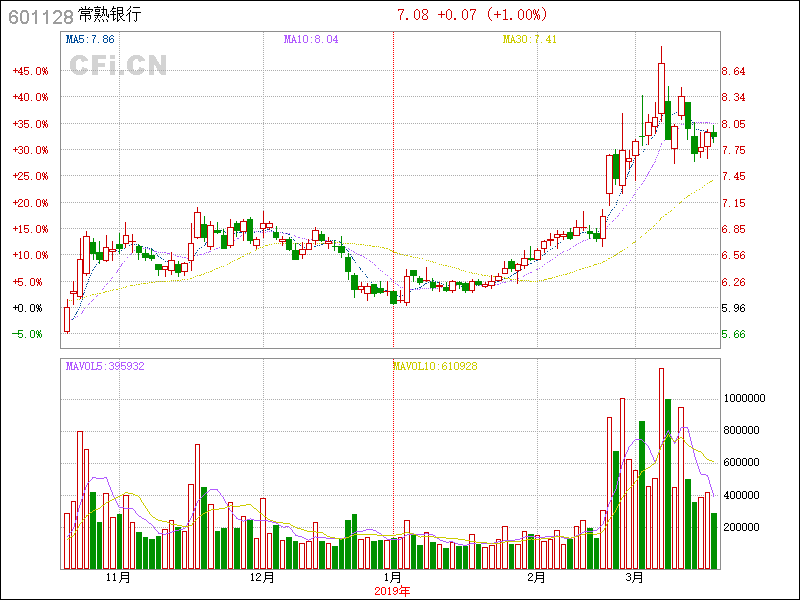Viewport: 800px width, 600px height.
Task: Click the MA5:7.86 indicator label
Action: [x=90, y=39]
